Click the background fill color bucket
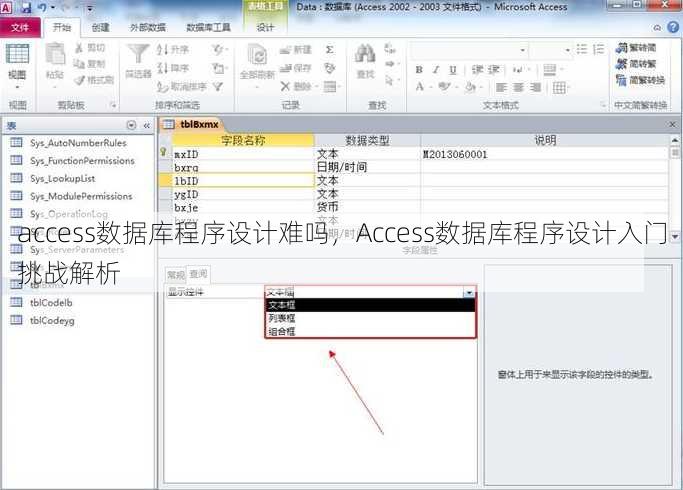Image resolution: width=683 pixels, height=490 pixels. [x=470, y=88]
